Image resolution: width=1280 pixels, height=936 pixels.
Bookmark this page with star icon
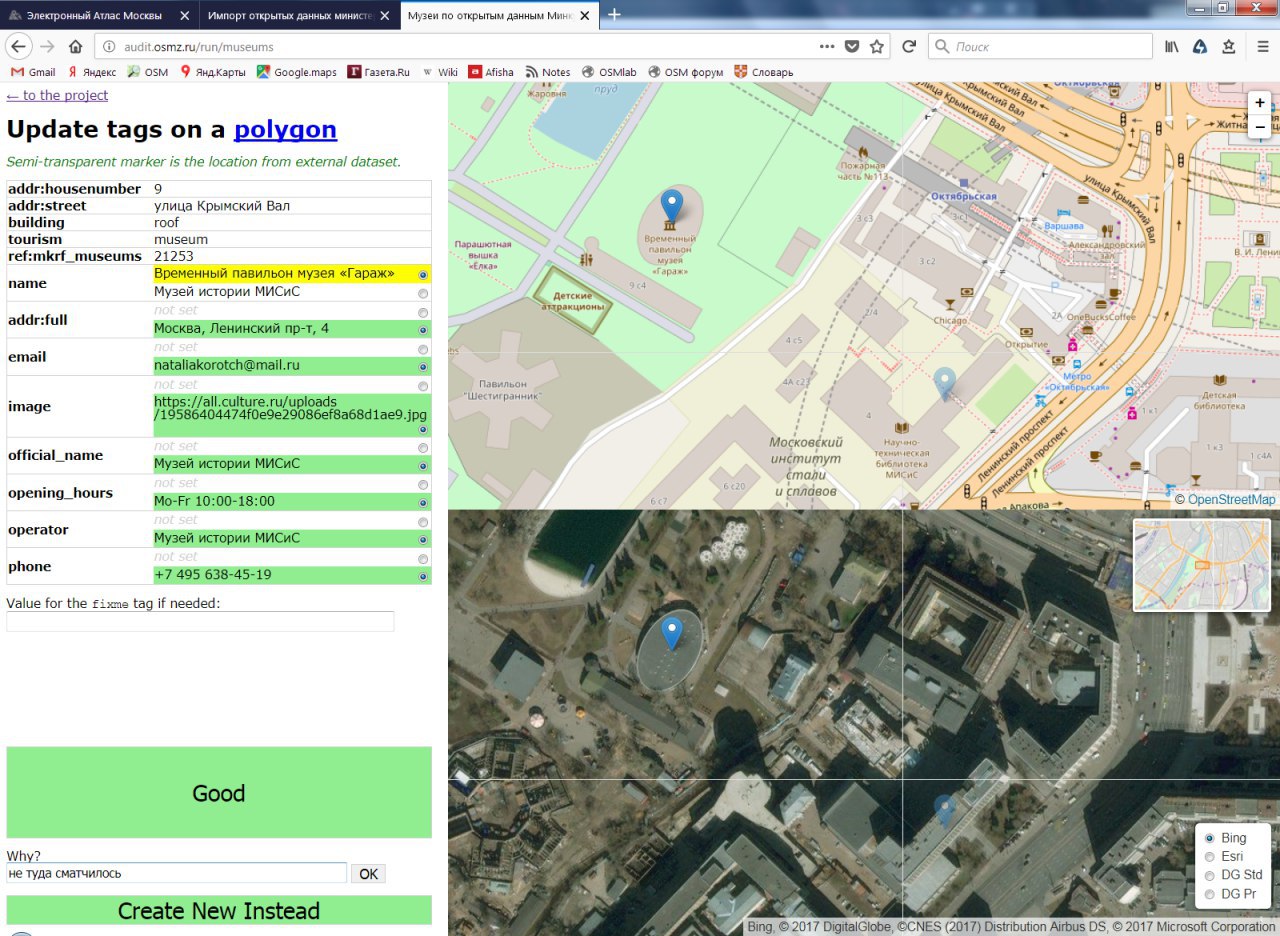pyautogui.click(x=877, y=46)
